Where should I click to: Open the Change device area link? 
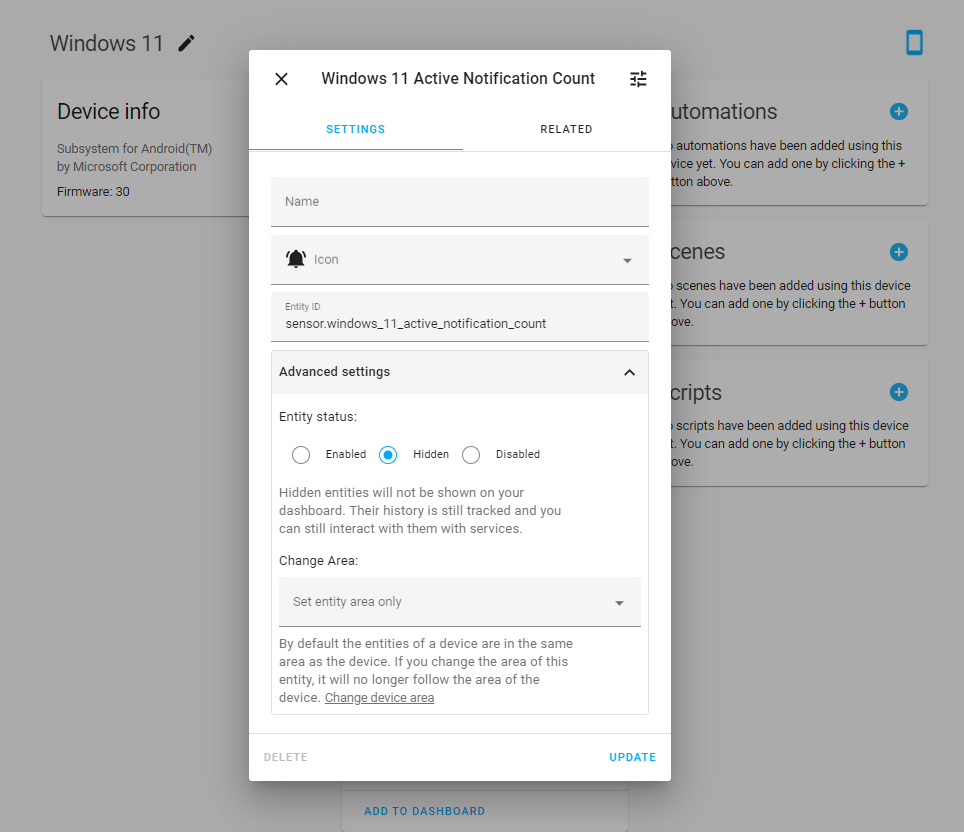coord(379,697)
